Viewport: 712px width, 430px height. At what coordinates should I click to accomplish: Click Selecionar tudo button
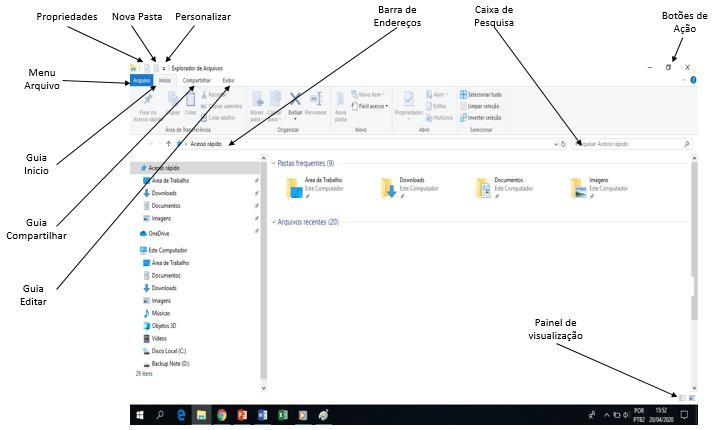click(x=481, y=94)
